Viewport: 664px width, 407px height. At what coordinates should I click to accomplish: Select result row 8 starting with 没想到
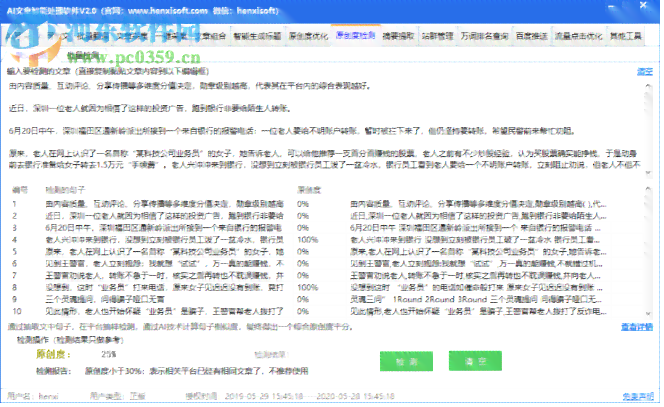326,287
